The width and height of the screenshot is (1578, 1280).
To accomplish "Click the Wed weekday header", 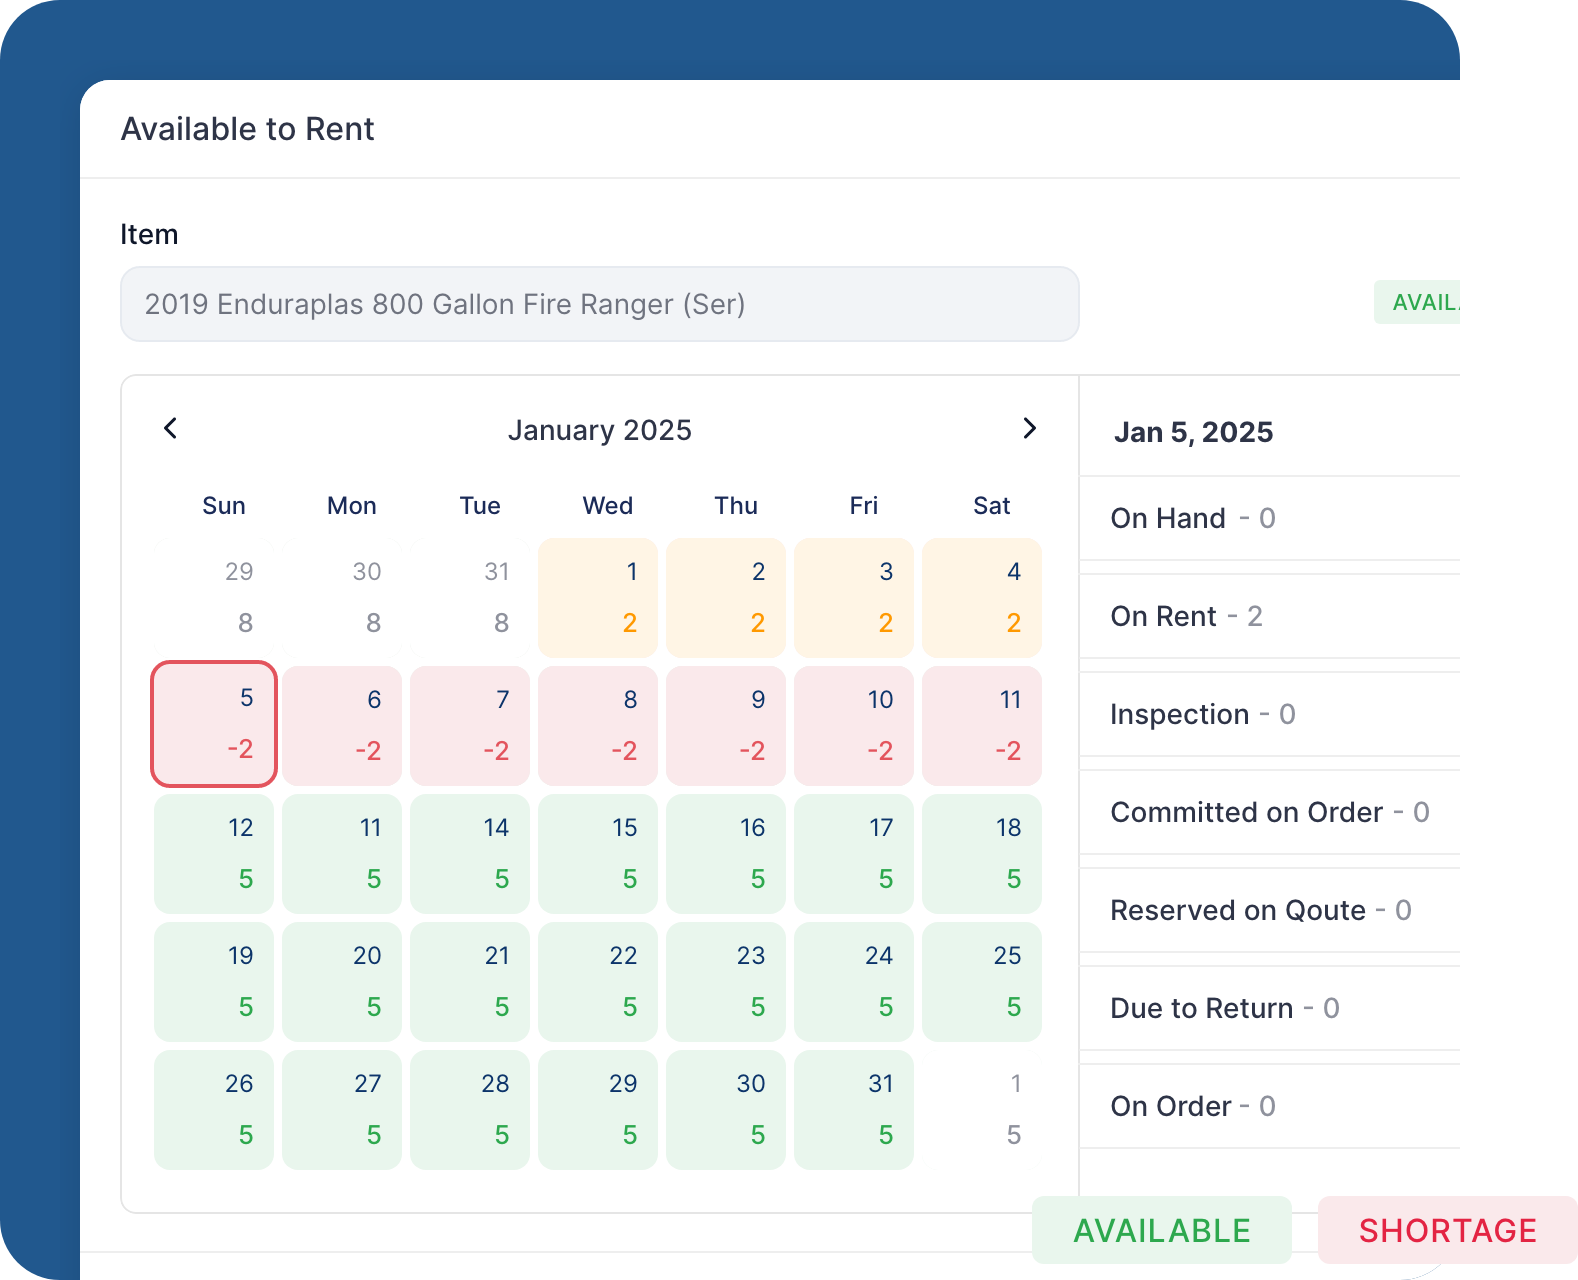I will (608, 506).
